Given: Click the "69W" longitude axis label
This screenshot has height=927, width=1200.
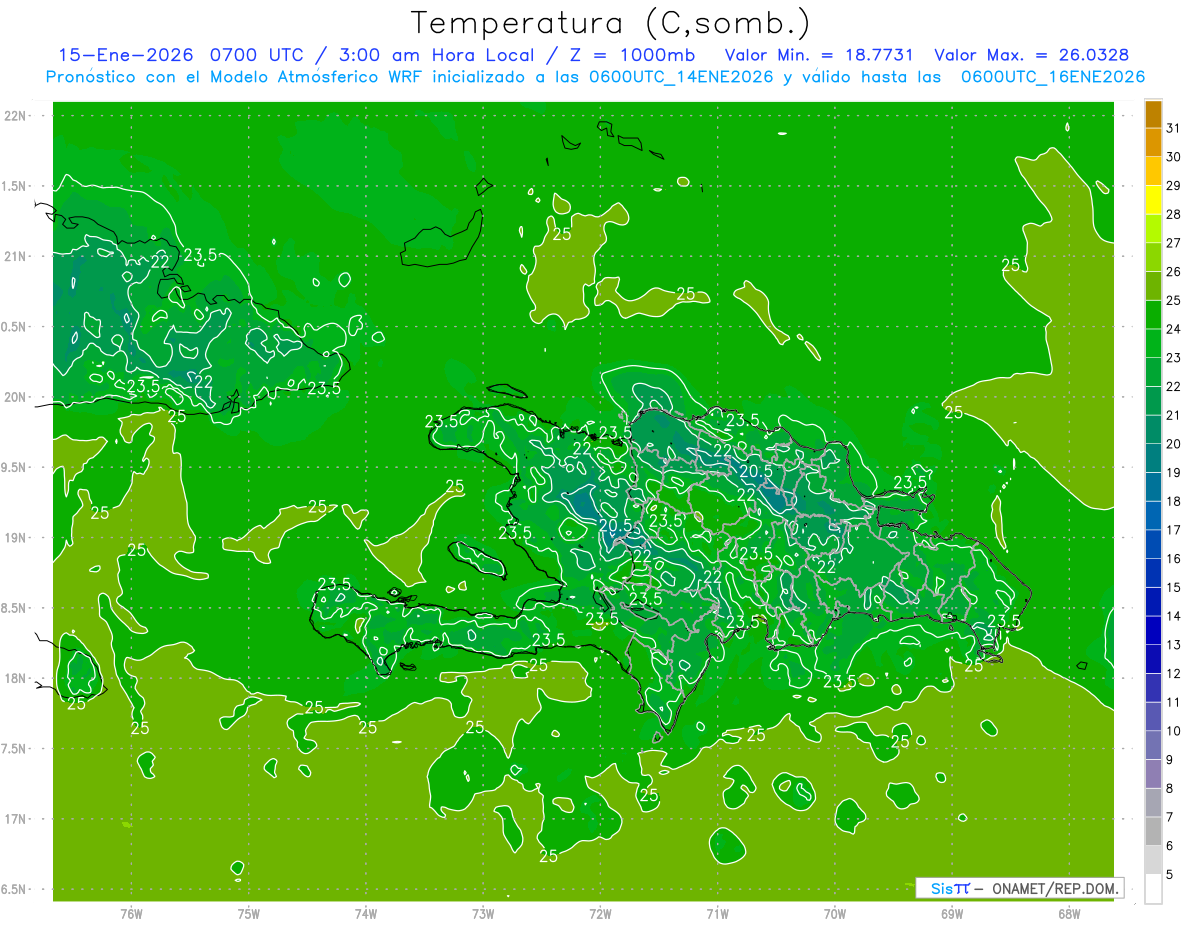Looking at the screenshot, I should coord(952,913).
